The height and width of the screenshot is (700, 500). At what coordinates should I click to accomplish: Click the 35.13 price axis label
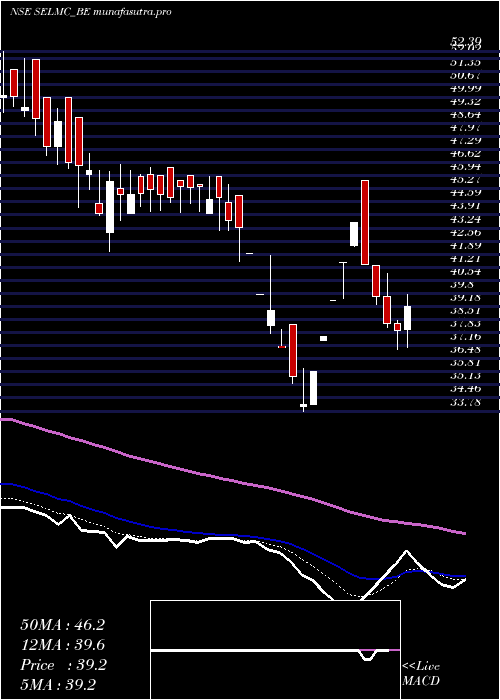464,376
